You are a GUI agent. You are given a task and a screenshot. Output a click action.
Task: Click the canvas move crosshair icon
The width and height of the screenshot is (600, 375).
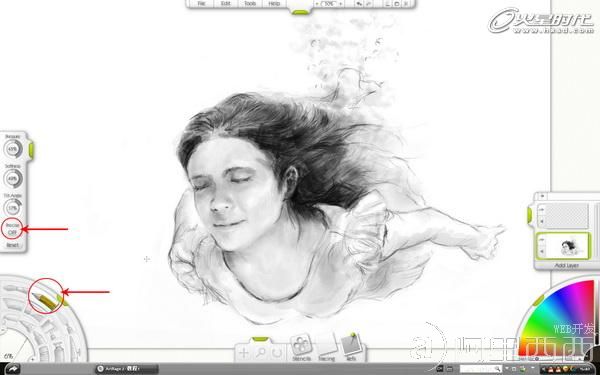[x=244, y=352]
